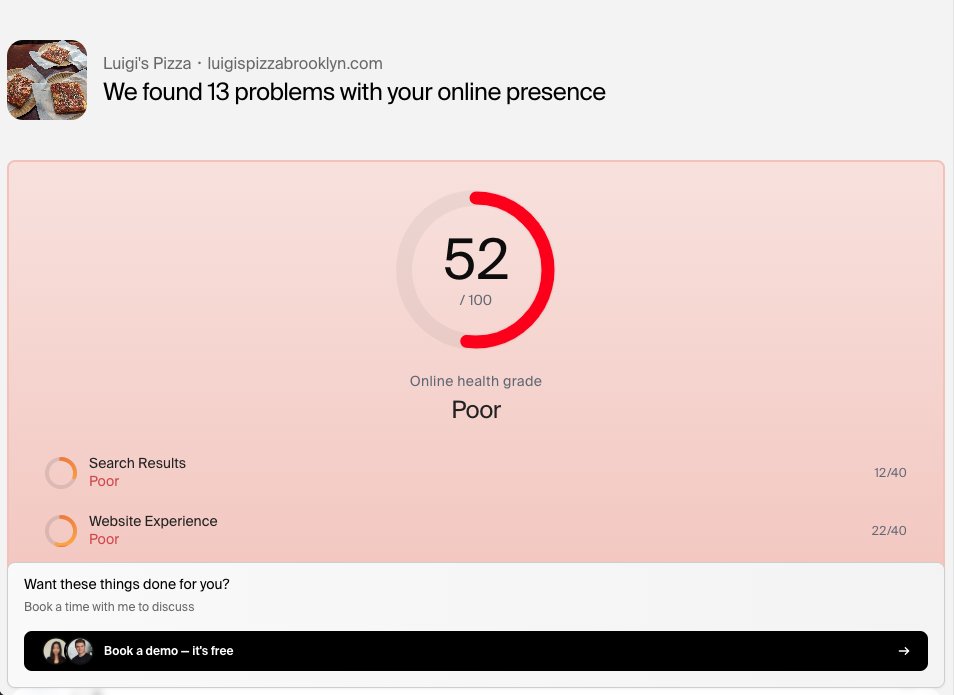954x695 pixels.
Task: Open the Website Experience category row
Action: [x=476, y=530]
